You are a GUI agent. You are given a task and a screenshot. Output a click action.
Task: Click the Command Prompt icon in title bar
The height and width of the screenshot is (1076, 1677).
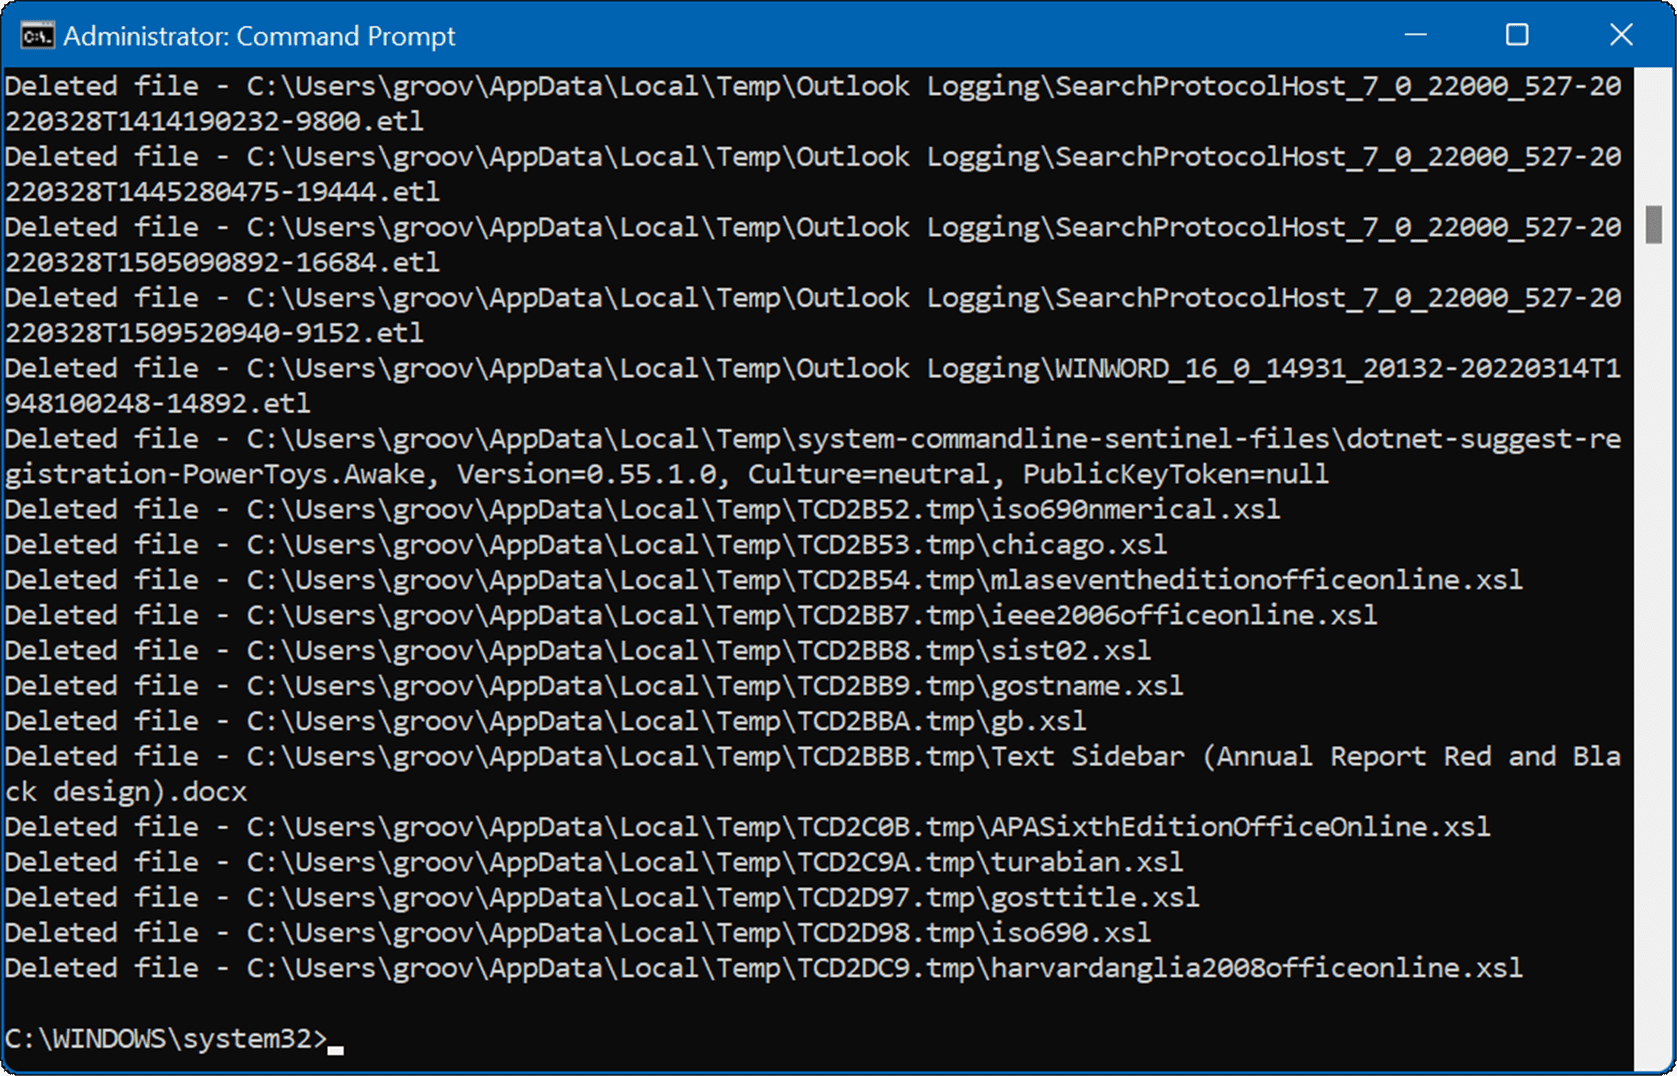37,36
